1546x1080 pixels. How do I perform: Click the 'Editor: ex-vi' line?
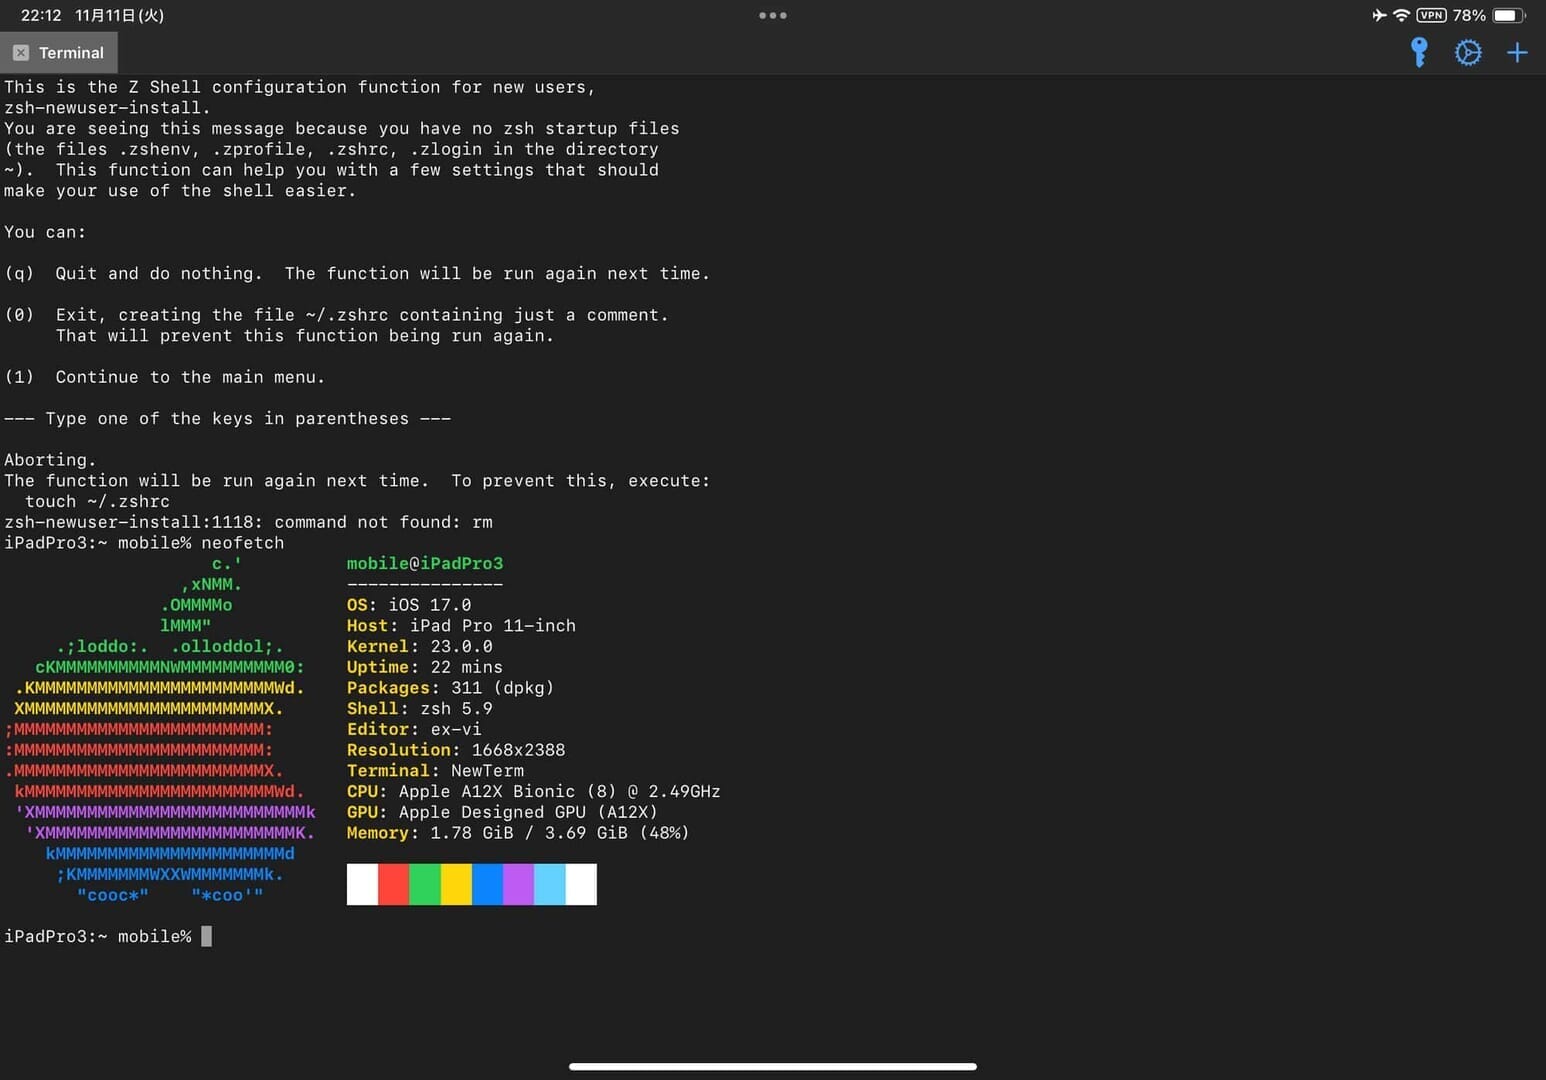click(x=414, y=729)
